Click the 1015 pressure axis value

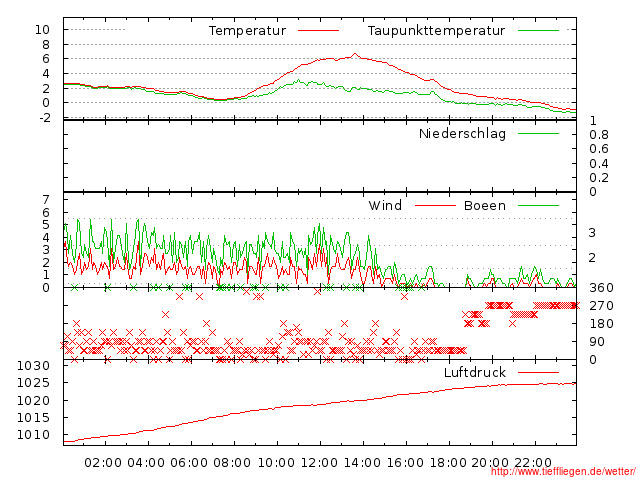33,418
